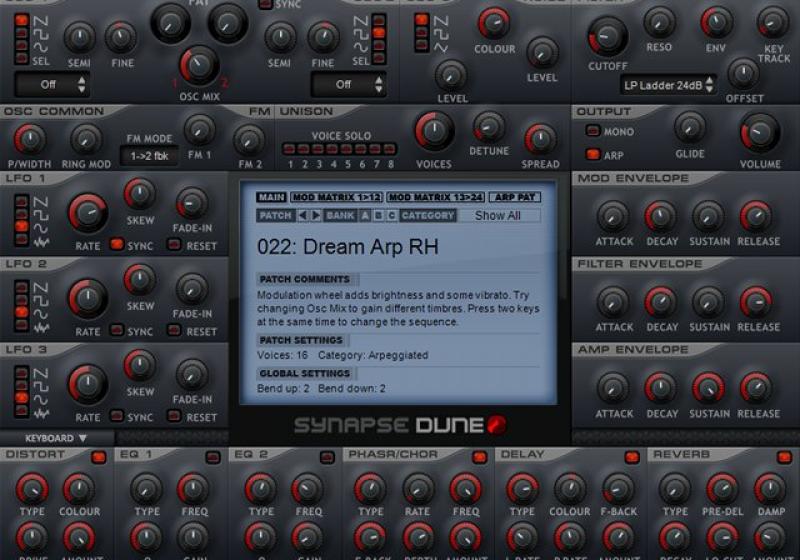The height and width of the screenshot is (560, 800).
Task: Click the BANK button
Action: pyautogui.click(x=340, y=215)
